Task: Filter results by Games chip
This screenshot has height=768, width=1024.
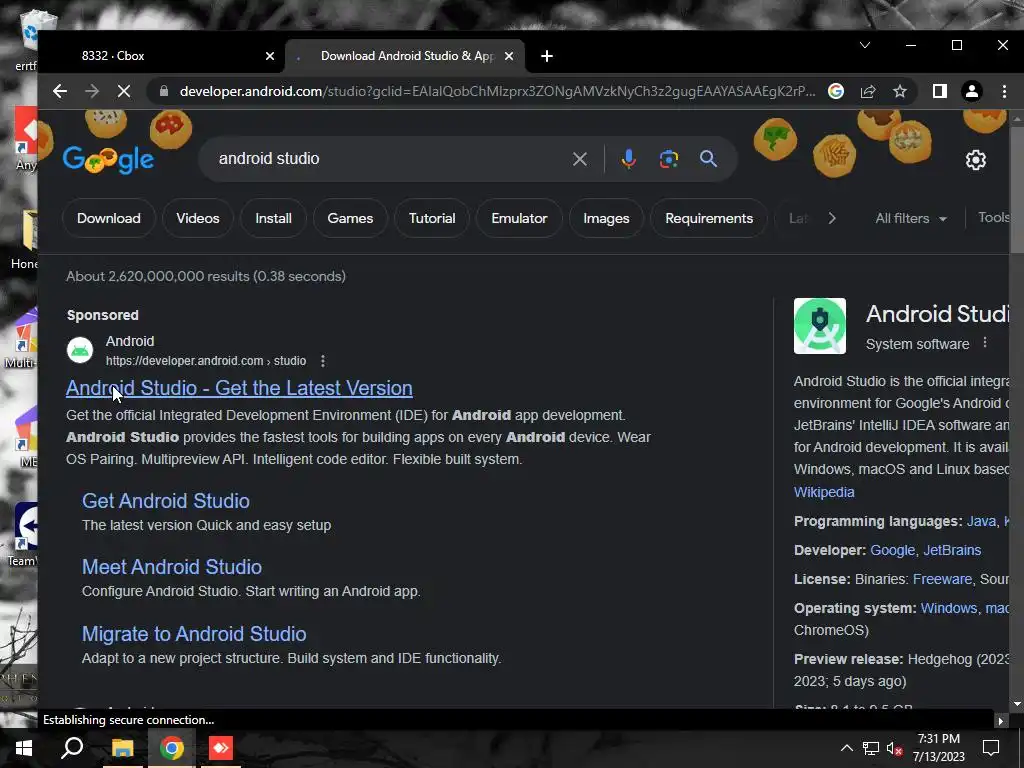Action: coord(350,218)
